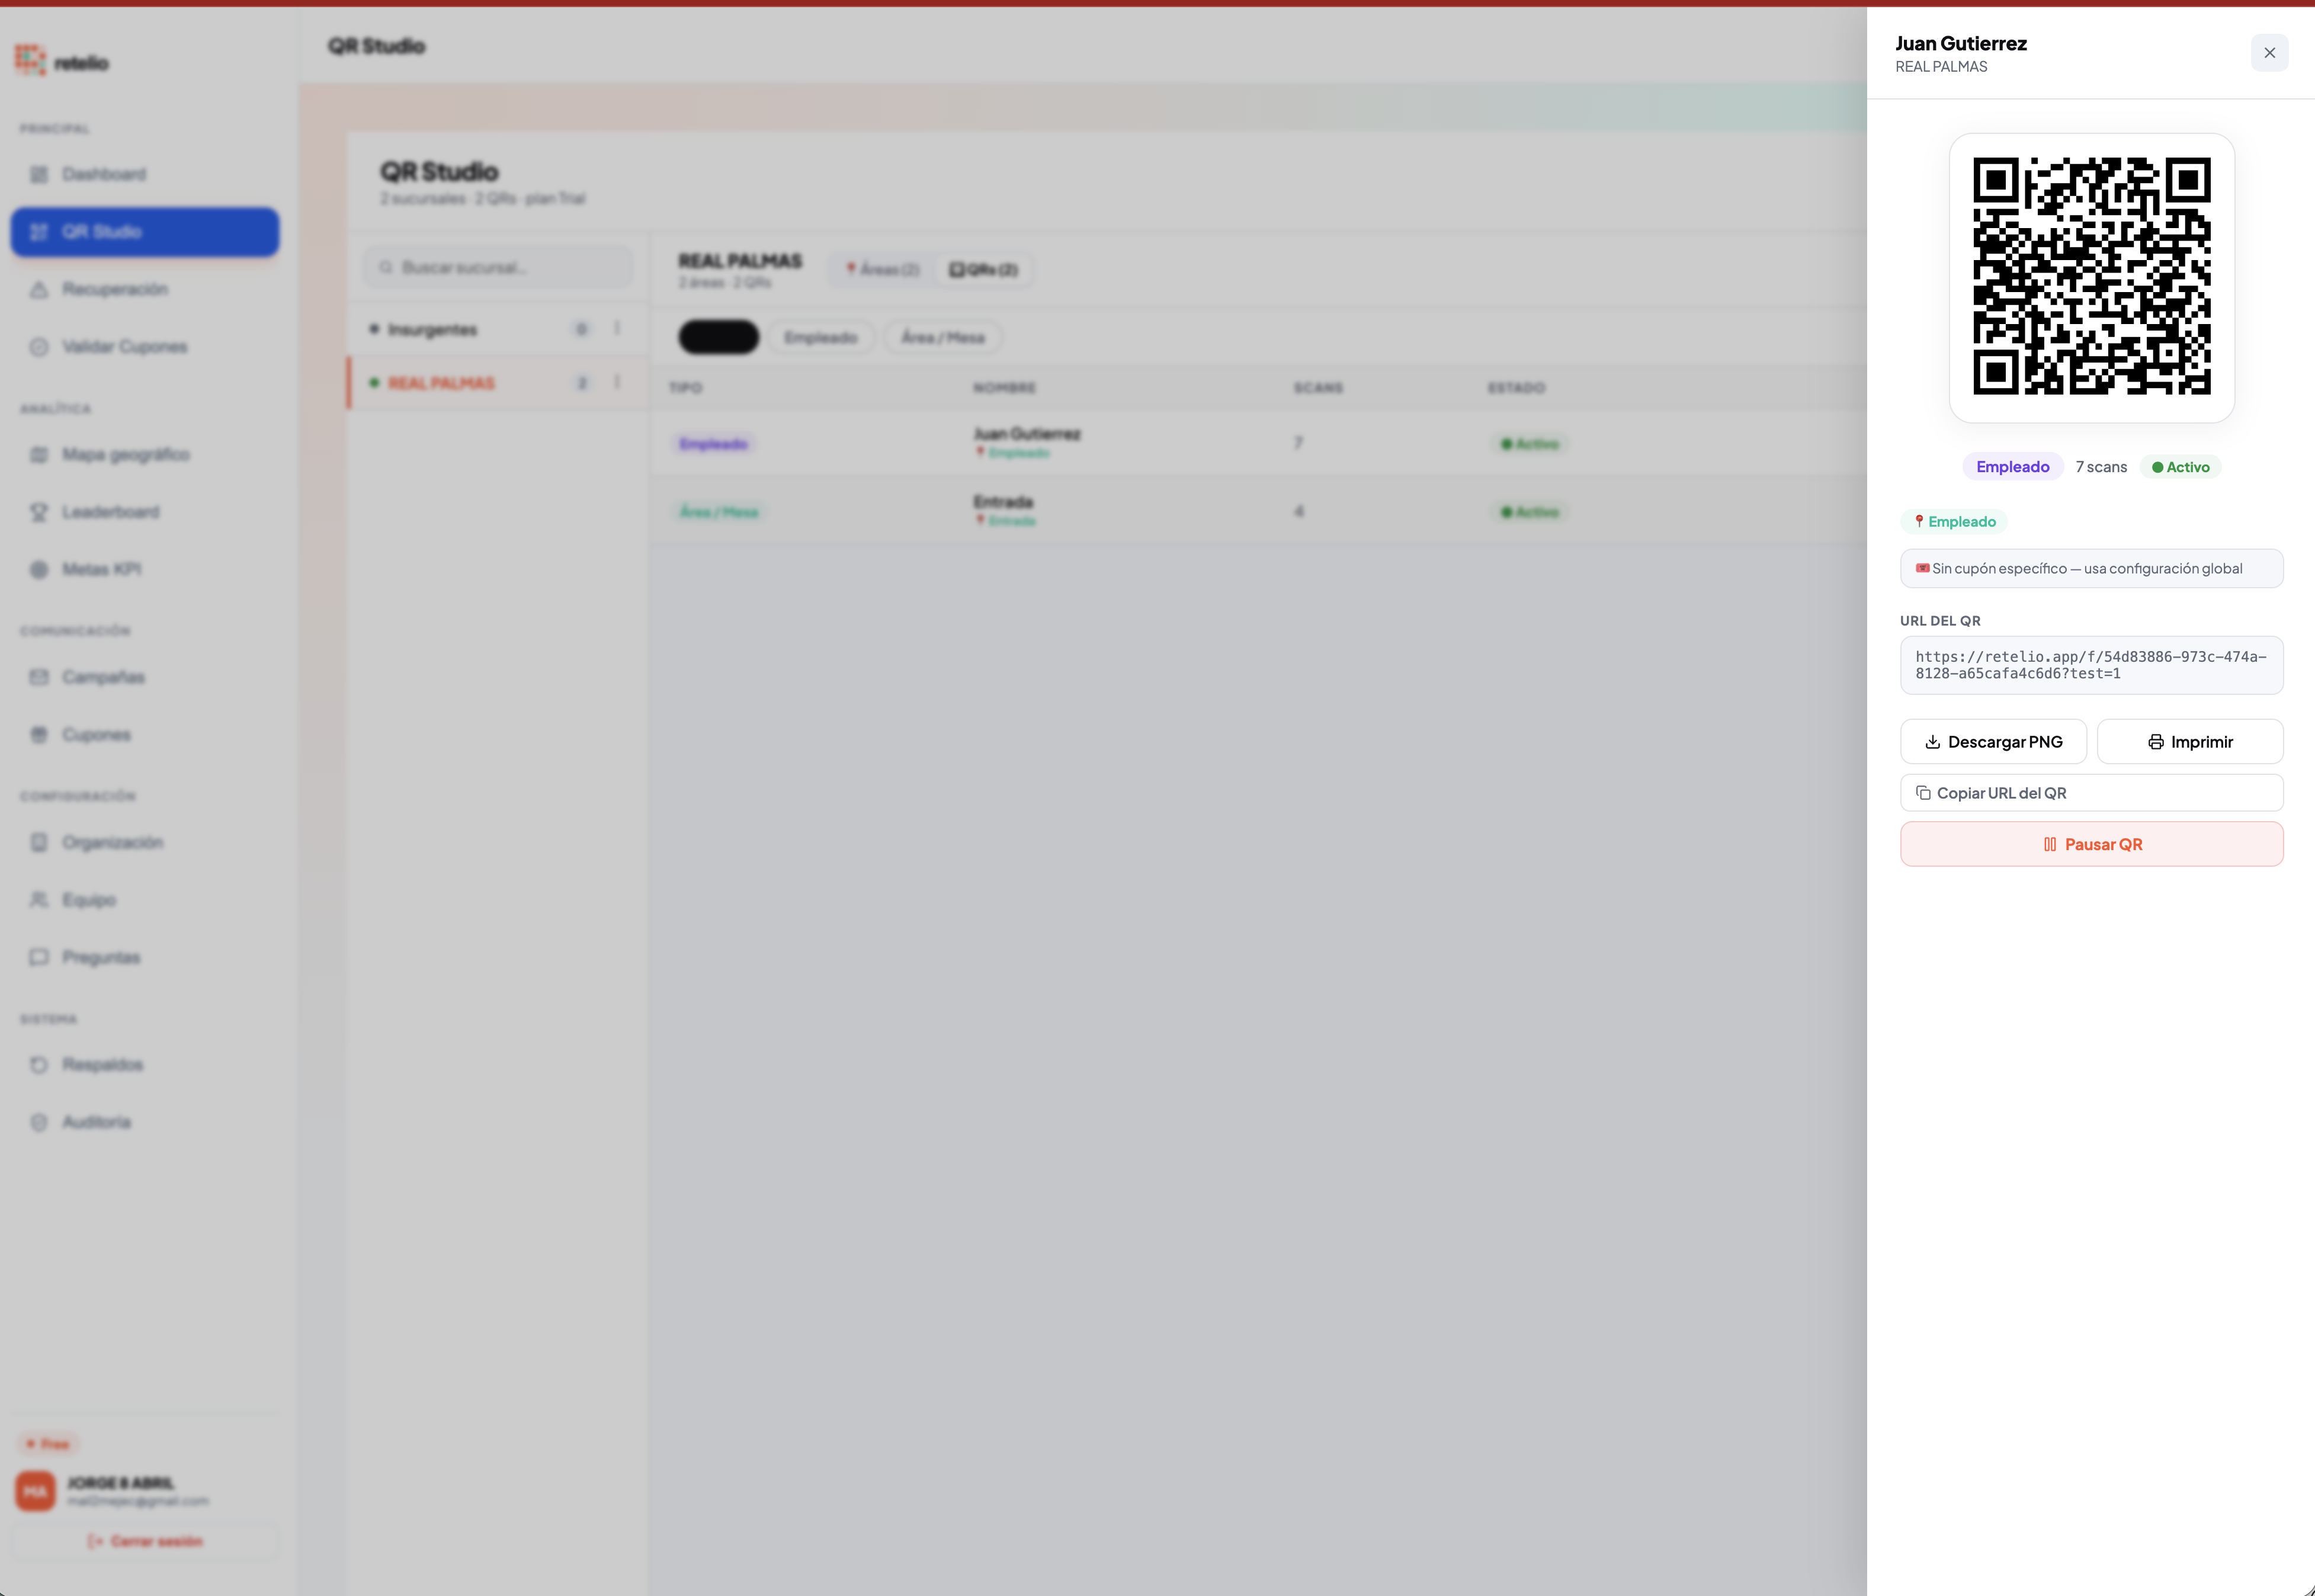2315x1596 pixels.
Task: Open QR Studio in the sidebar
Action: coord(145,232)
